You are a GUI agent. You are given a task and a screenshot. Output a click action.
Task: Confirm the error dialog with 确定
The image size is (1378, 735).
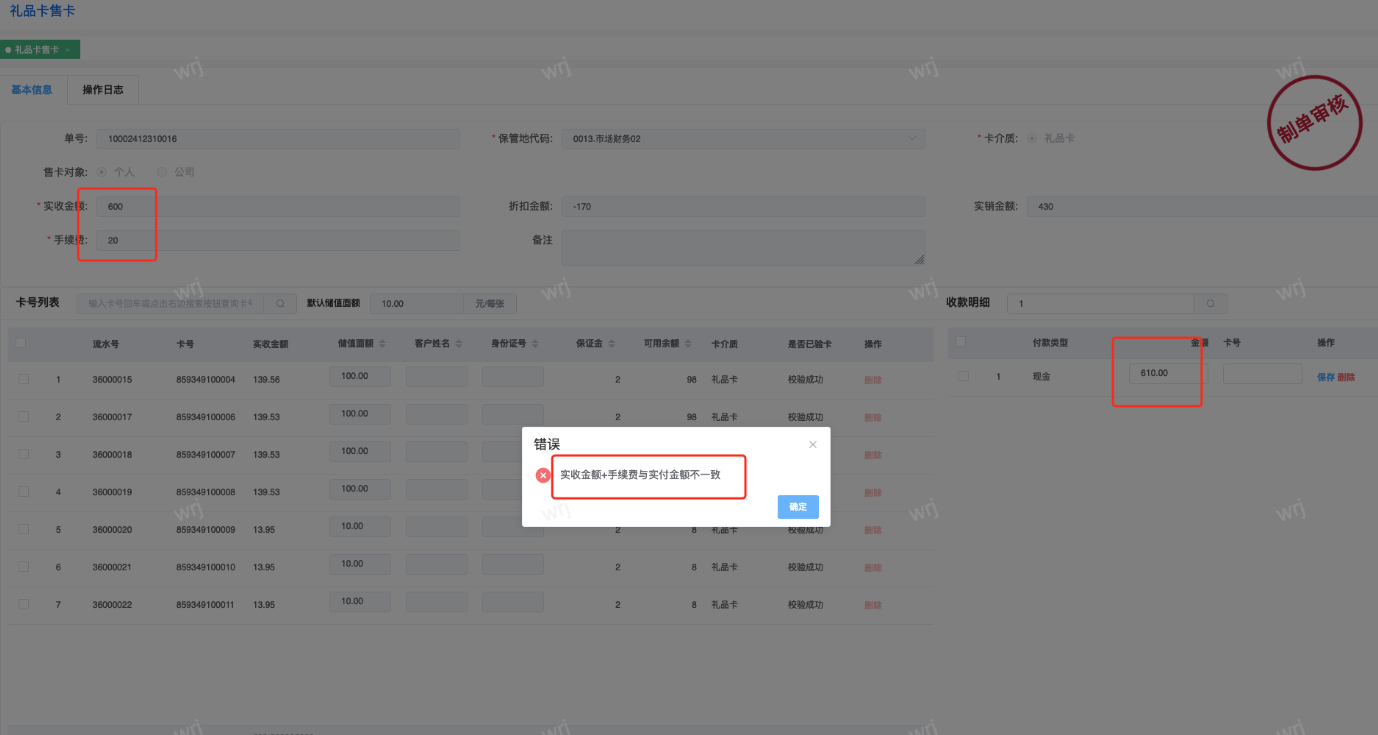798,507
